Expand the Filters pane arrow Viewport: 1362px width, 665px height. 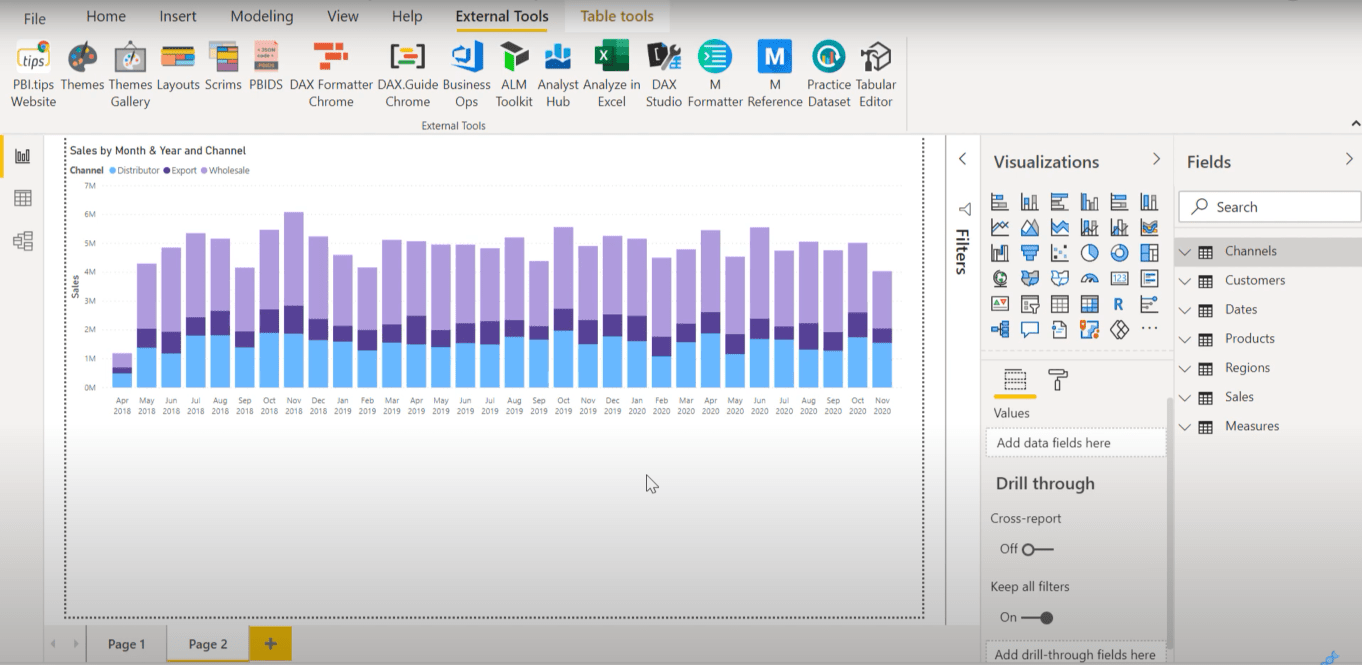[x=962, y=159]
